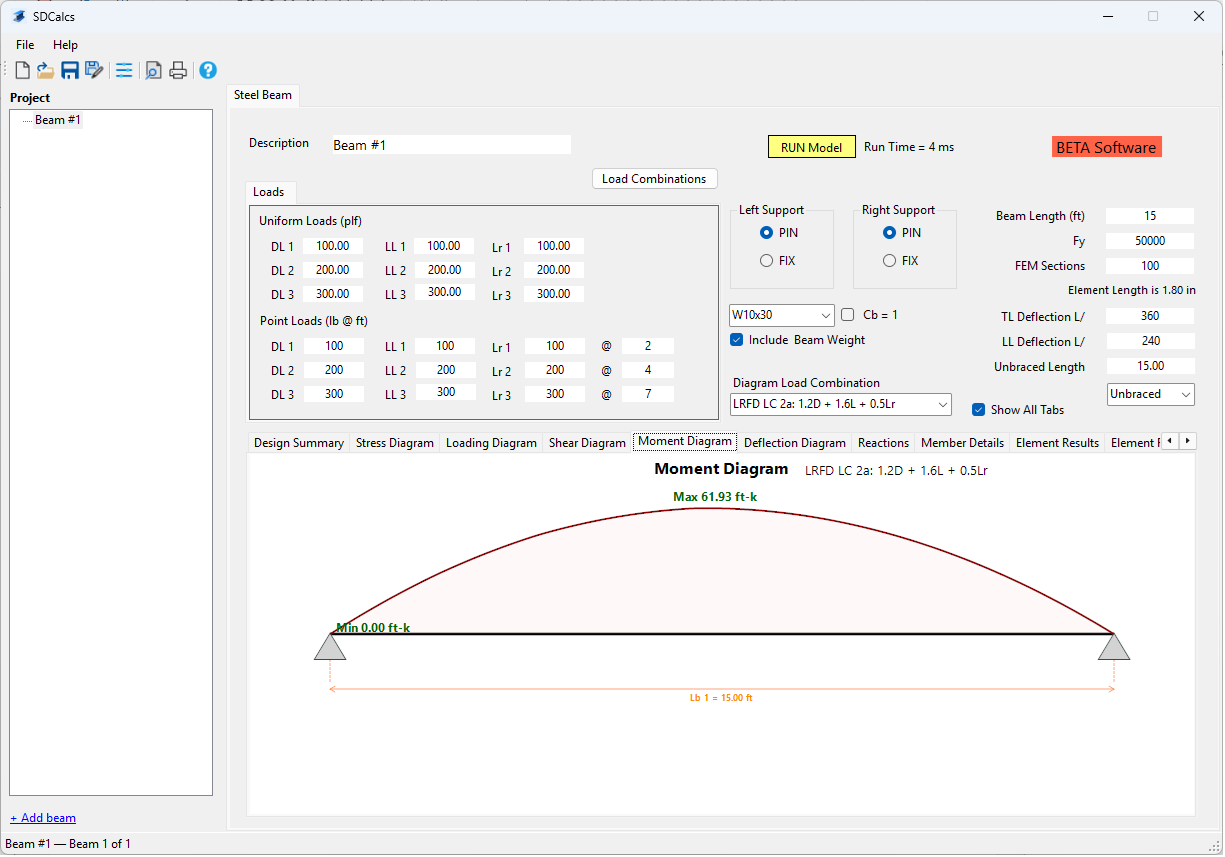The image size is (1225, 857).
Task: Click the Beam Length input field
Action: [1150, 216]
